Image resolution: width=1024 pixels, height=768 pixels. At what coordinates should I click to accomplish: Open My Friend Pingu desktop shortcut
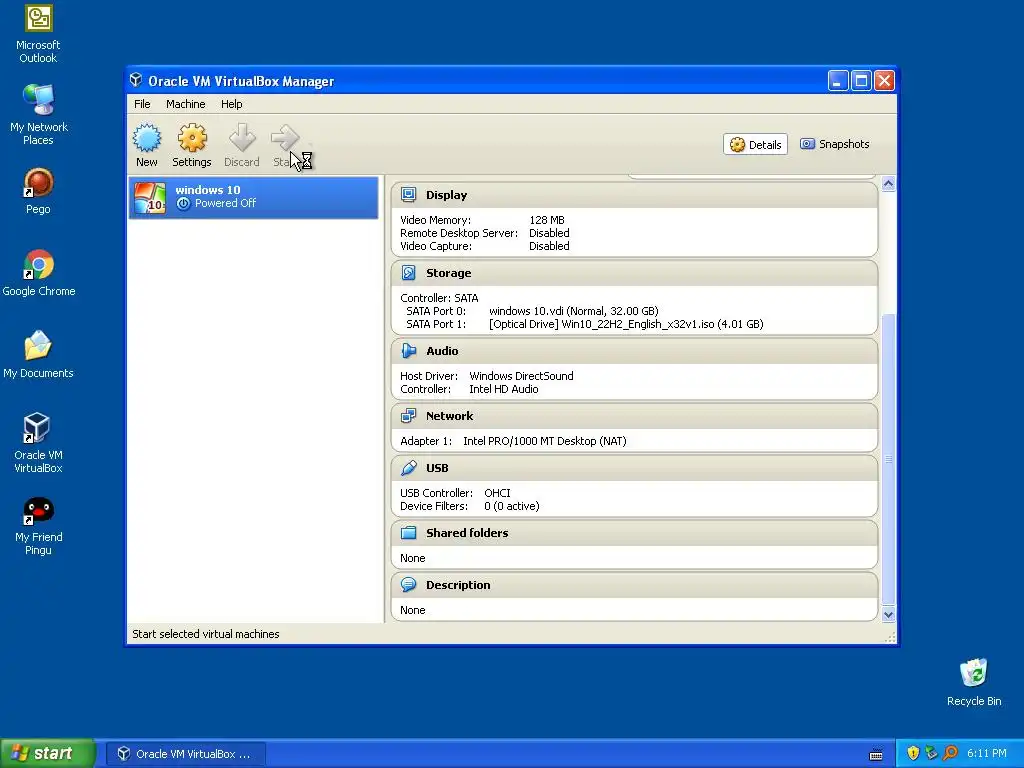[38, 511]
